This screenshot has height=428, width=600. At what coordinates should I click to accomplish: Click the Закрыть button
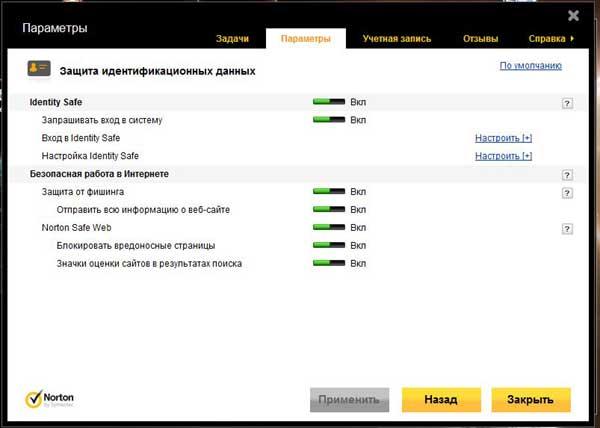[x=531, y=400]
